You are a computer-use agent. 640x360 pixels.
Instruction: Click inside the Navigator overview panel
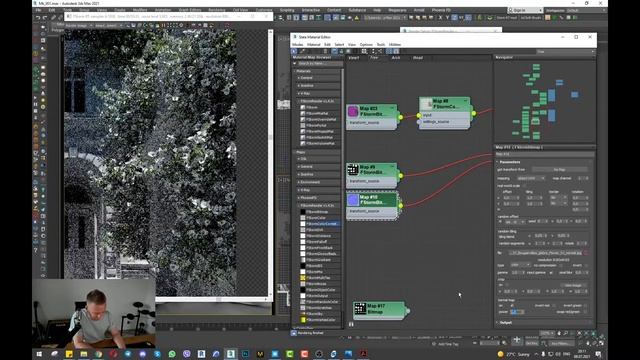tap(544, 101)
